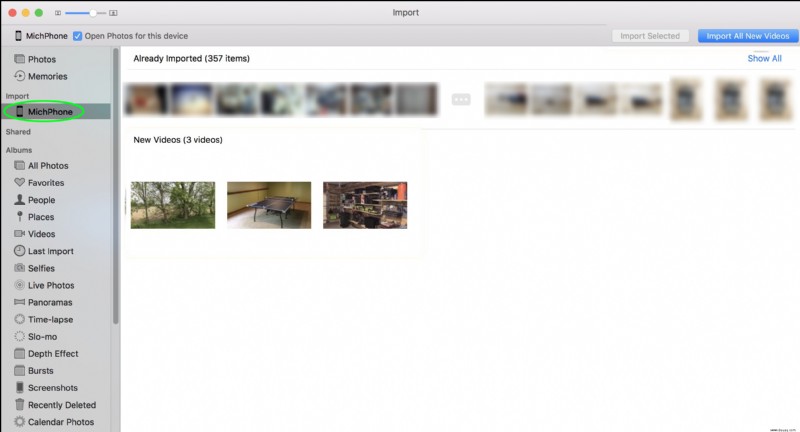This screenshot has height=432, width=800.
Task: Click the Import section header in sidebar
Action: (17, 96)
